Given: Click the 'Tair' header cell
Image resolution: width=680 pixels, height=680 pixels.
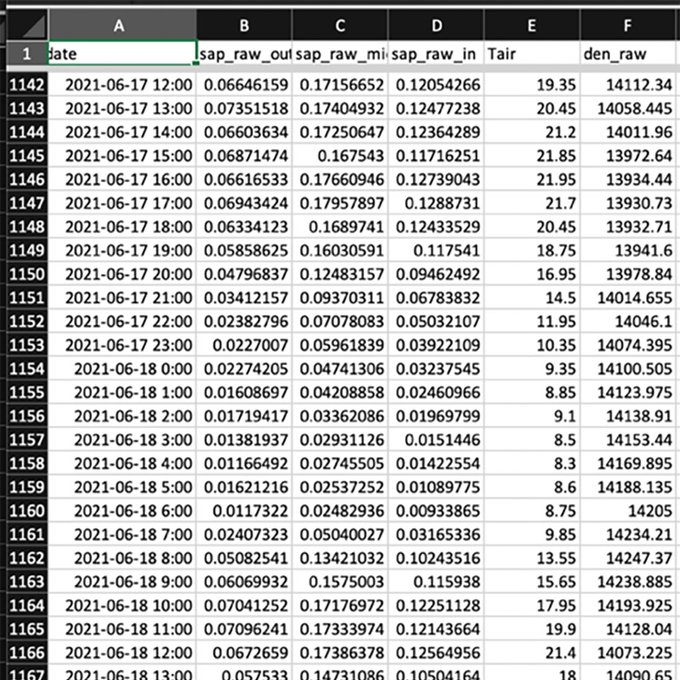Looking at the screenshot, I should click(x=531, y=53).
